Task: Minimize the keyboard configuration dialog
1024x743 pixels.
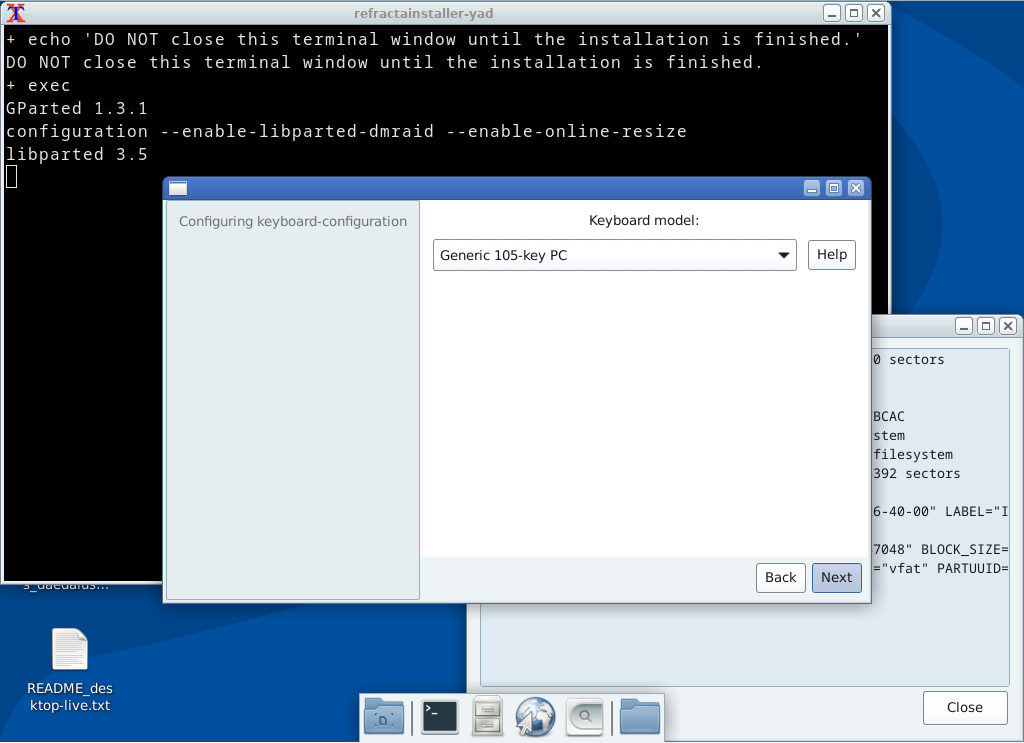Action: point(812,188)
